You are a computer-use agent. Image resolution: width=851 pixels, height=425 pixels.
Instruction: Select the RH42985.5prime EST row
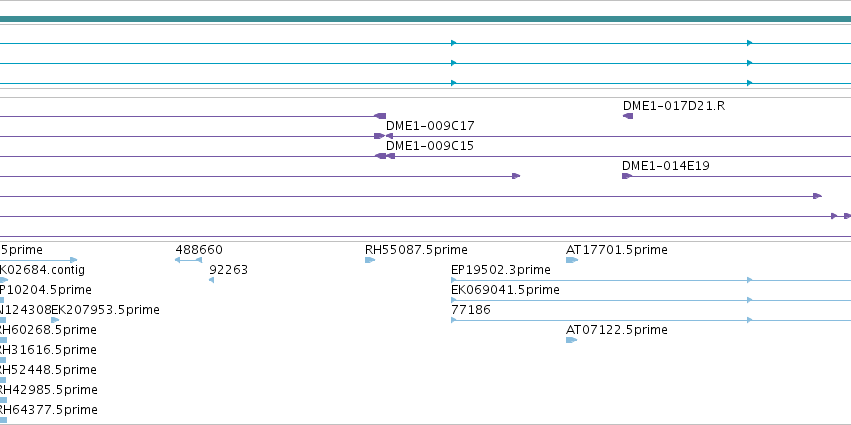48,390
